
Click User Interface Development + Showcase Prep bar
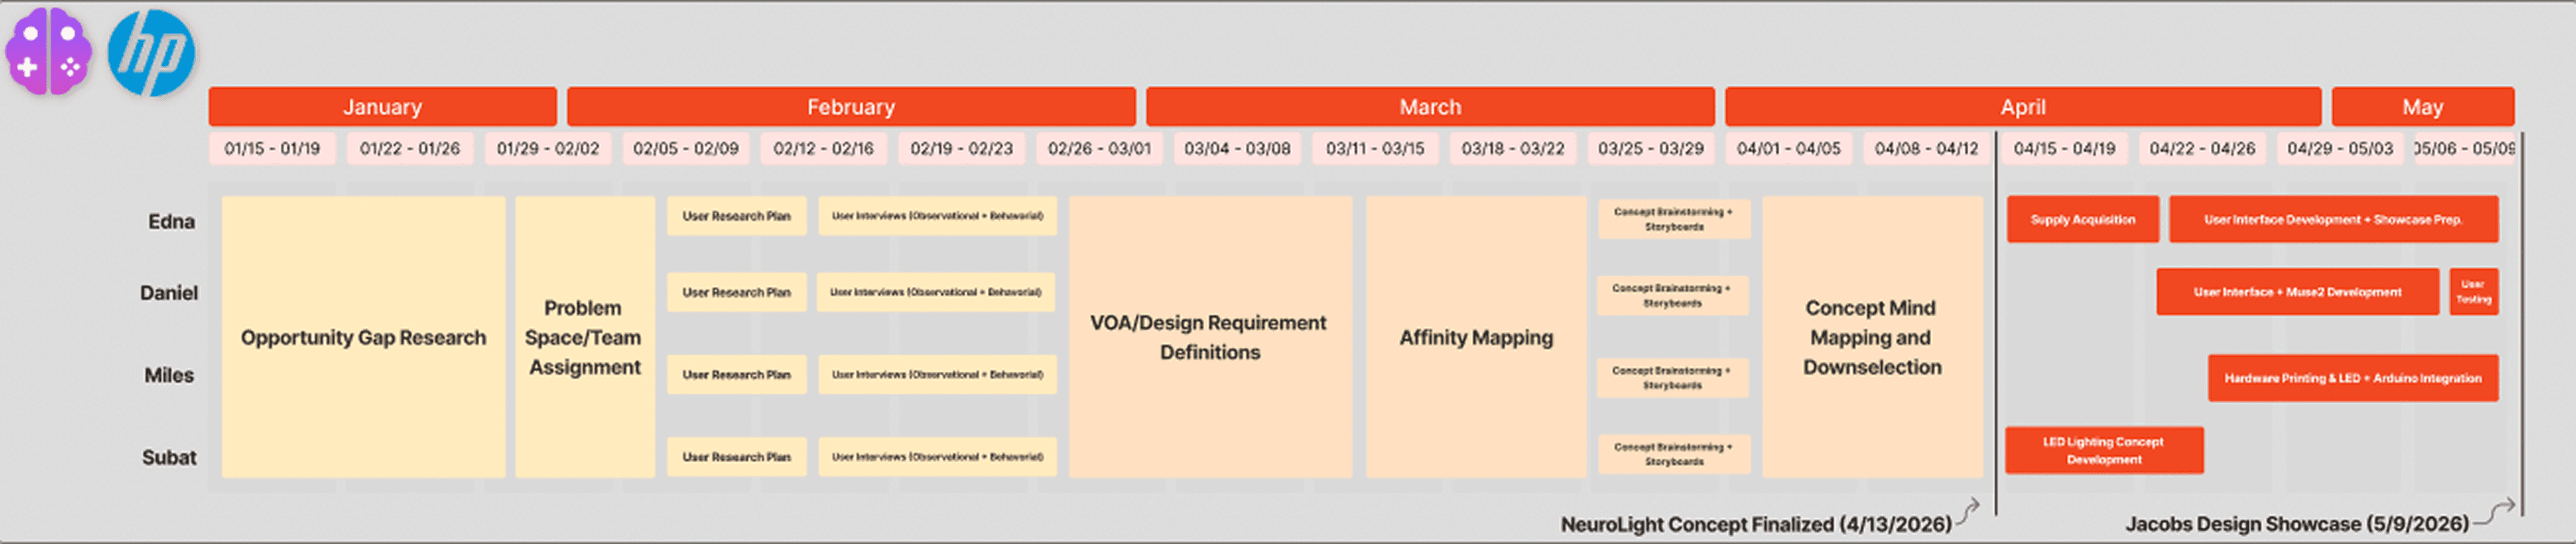(x=2333, y=220)
